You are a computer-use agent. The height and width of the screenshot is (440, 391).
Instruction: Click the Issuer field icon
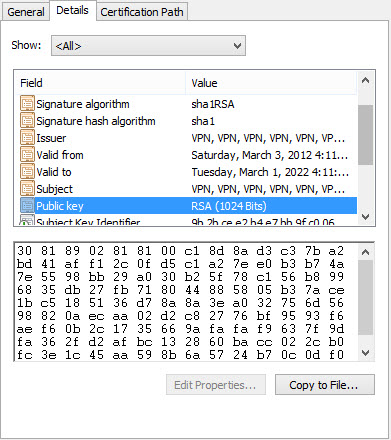point(27,138)
